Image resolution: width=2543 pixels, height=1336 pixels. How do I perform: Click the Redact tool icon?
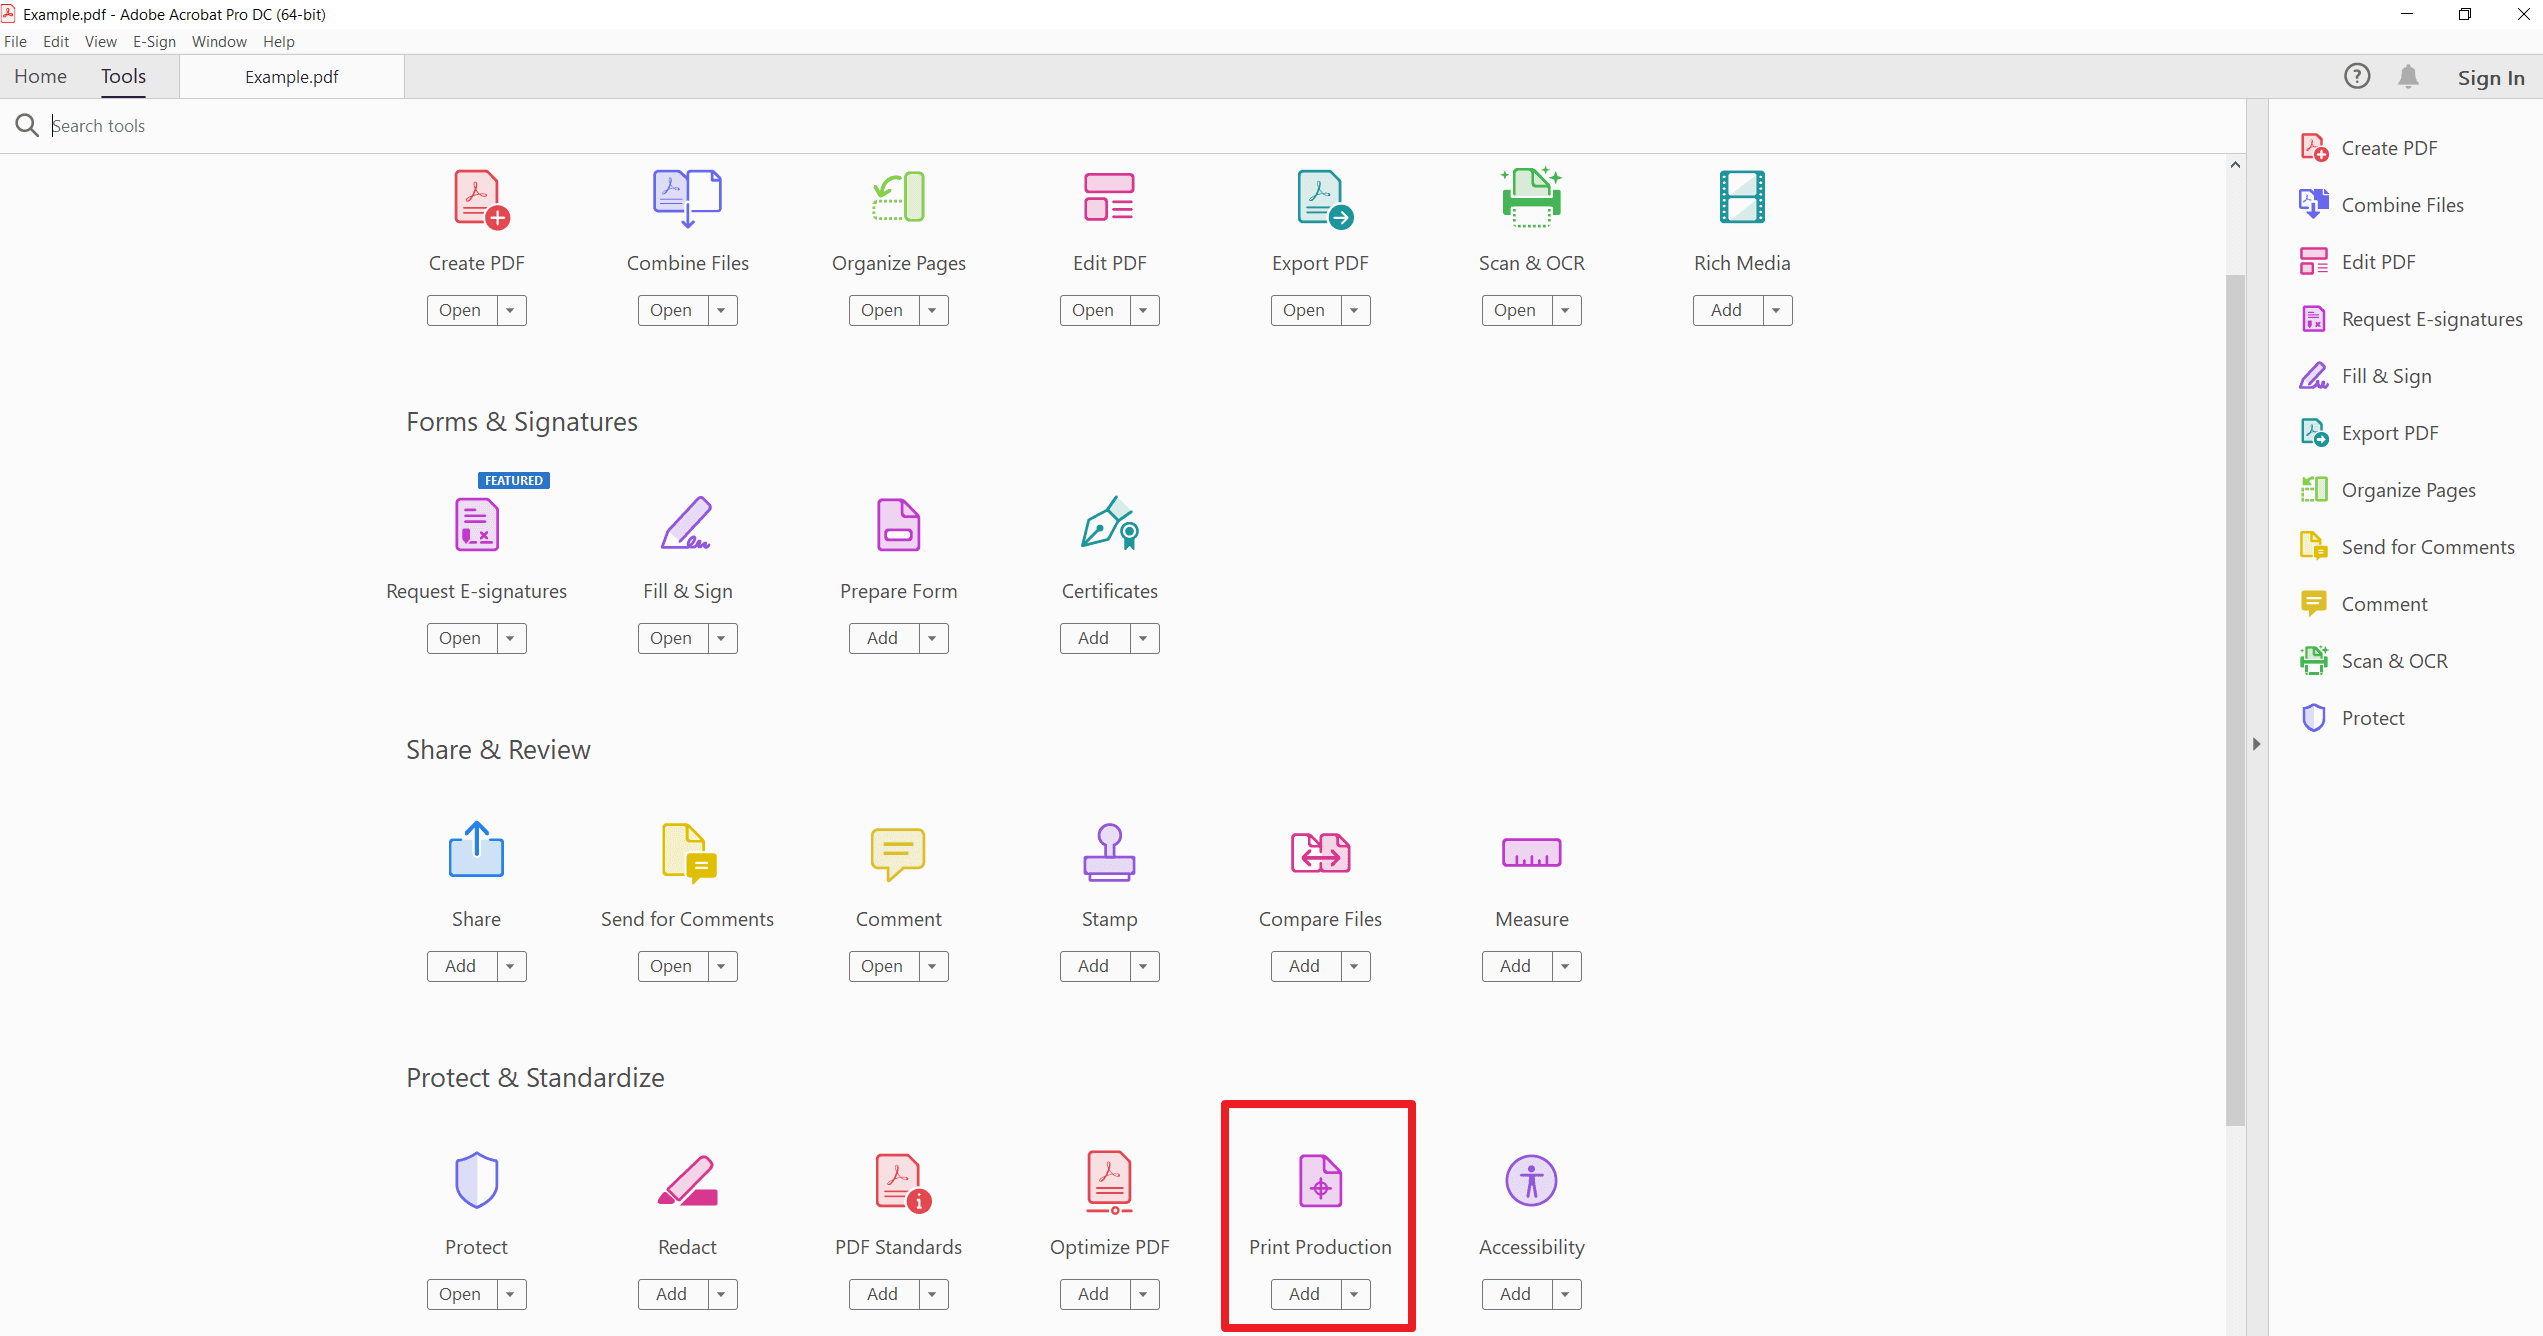click(x=687, y=1180)
